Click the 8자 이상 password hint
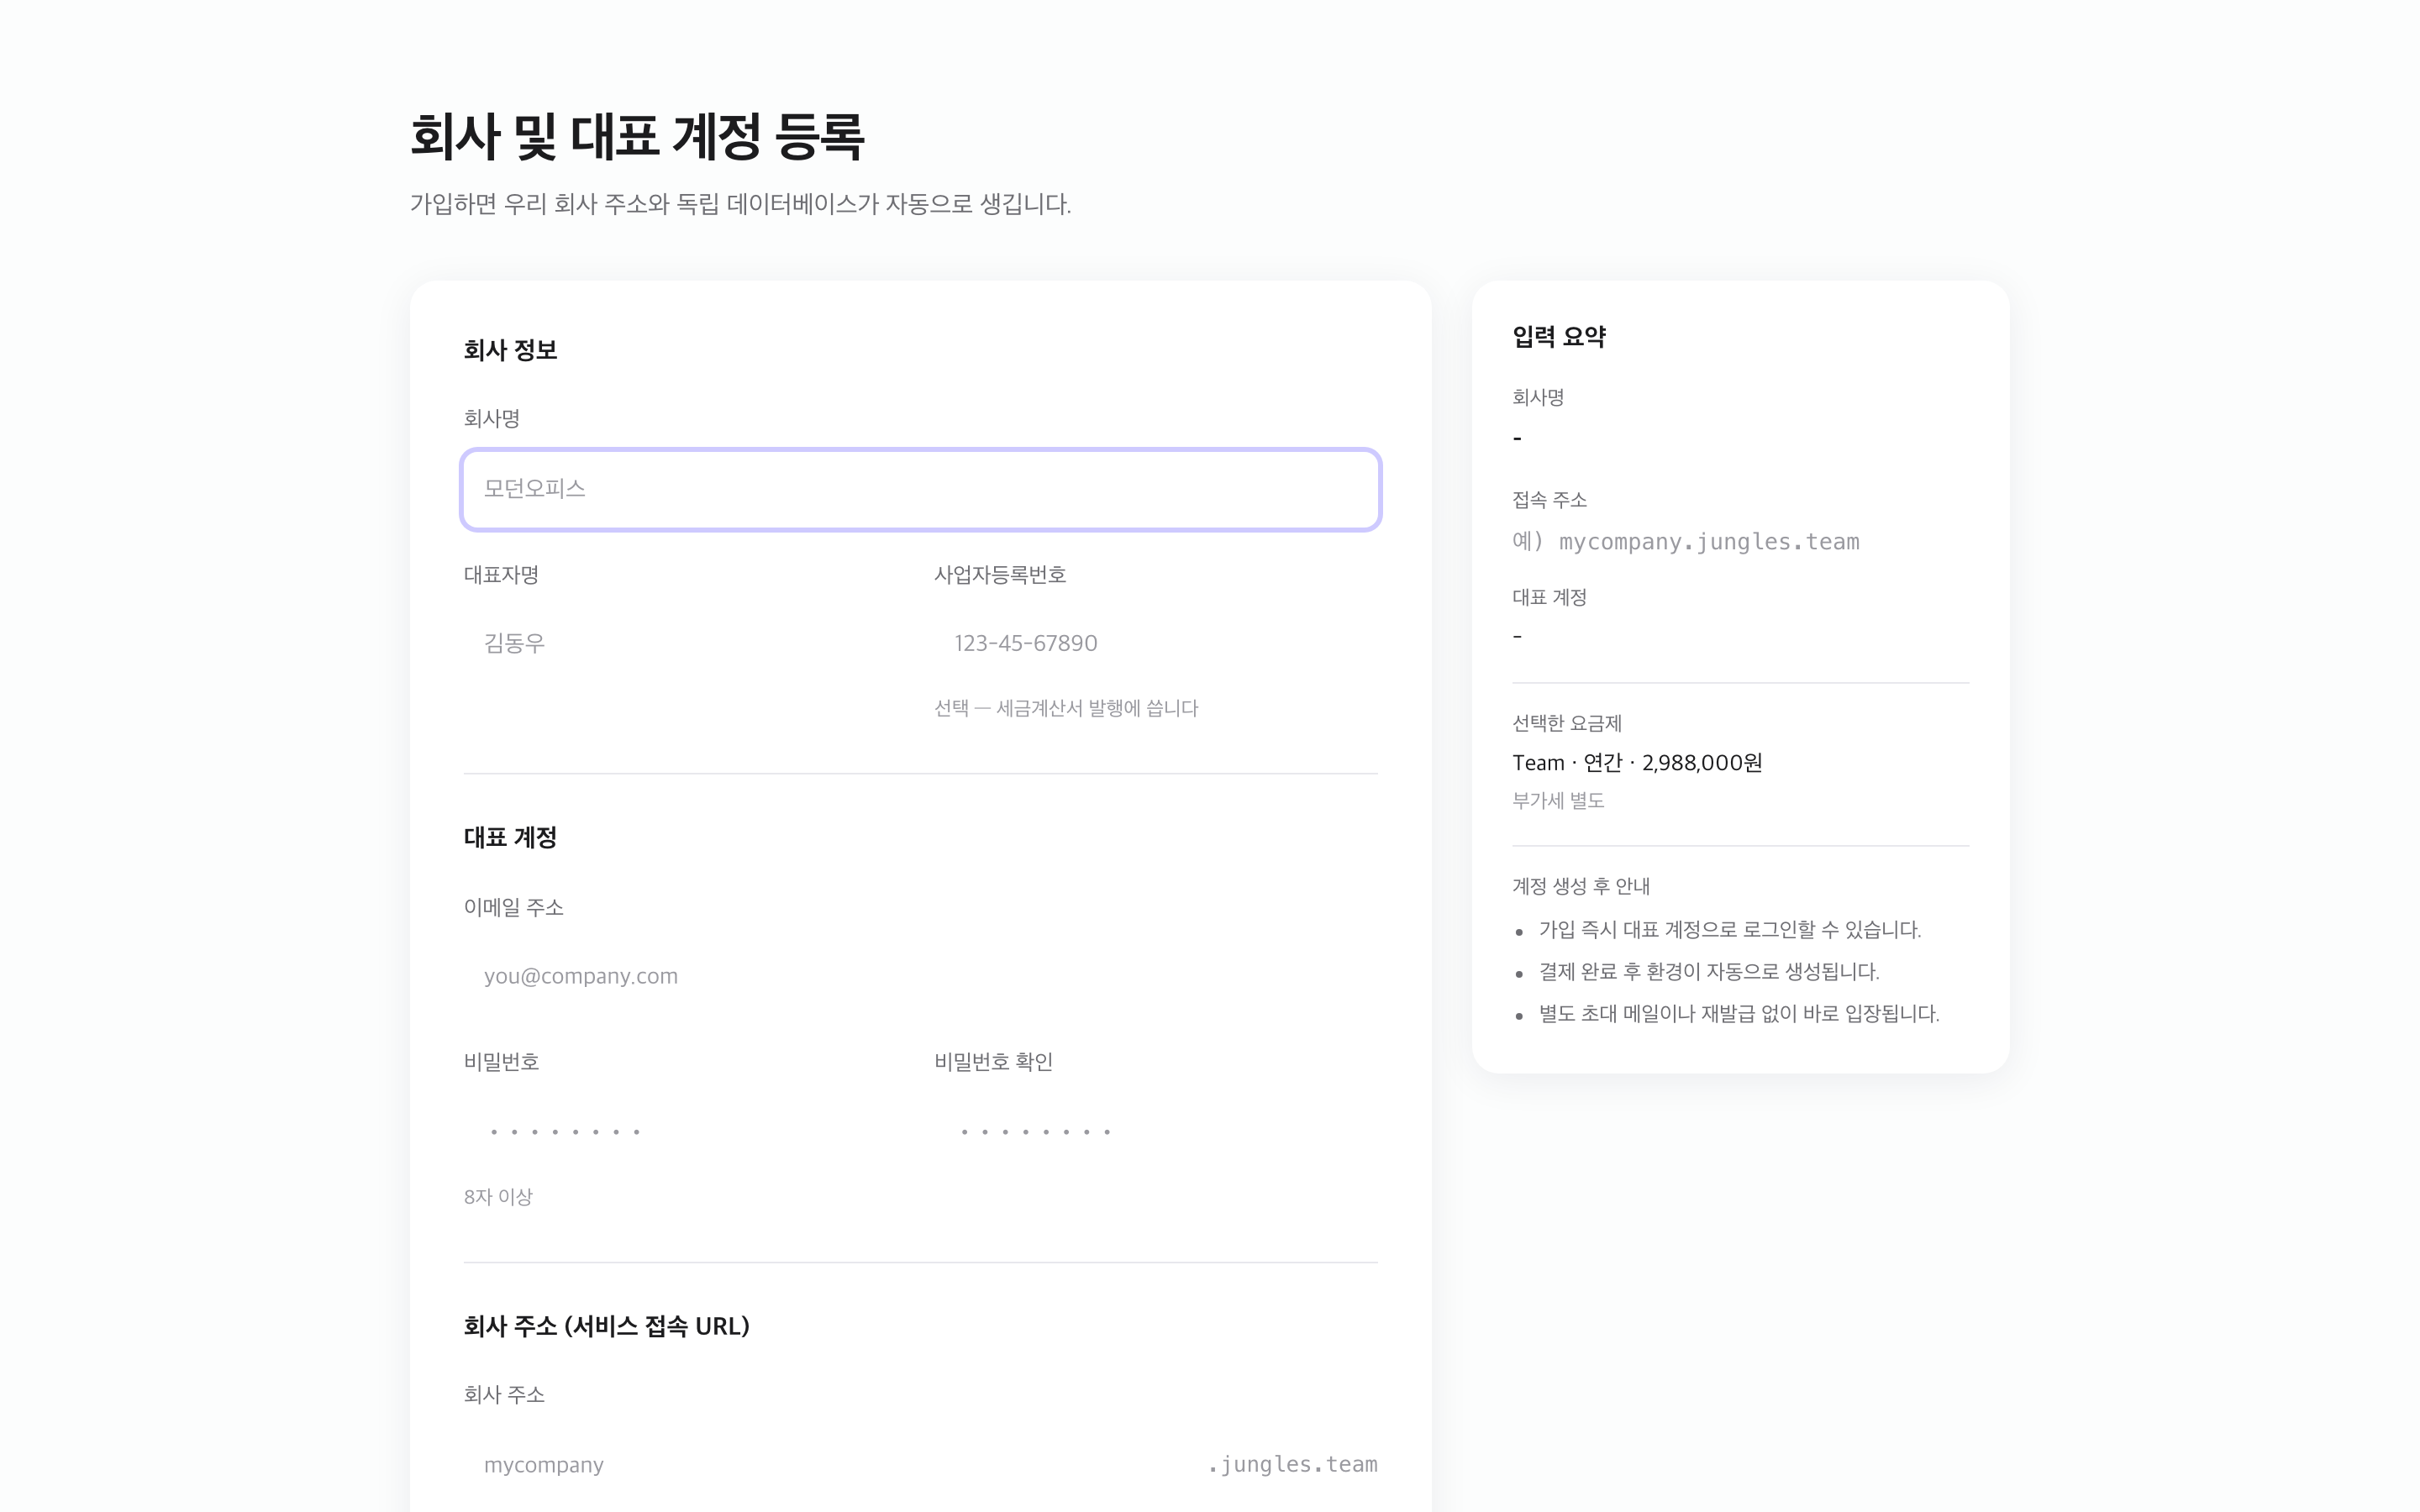The width and height of the screenshot is (2420, 1512). tap(498, 1197)
